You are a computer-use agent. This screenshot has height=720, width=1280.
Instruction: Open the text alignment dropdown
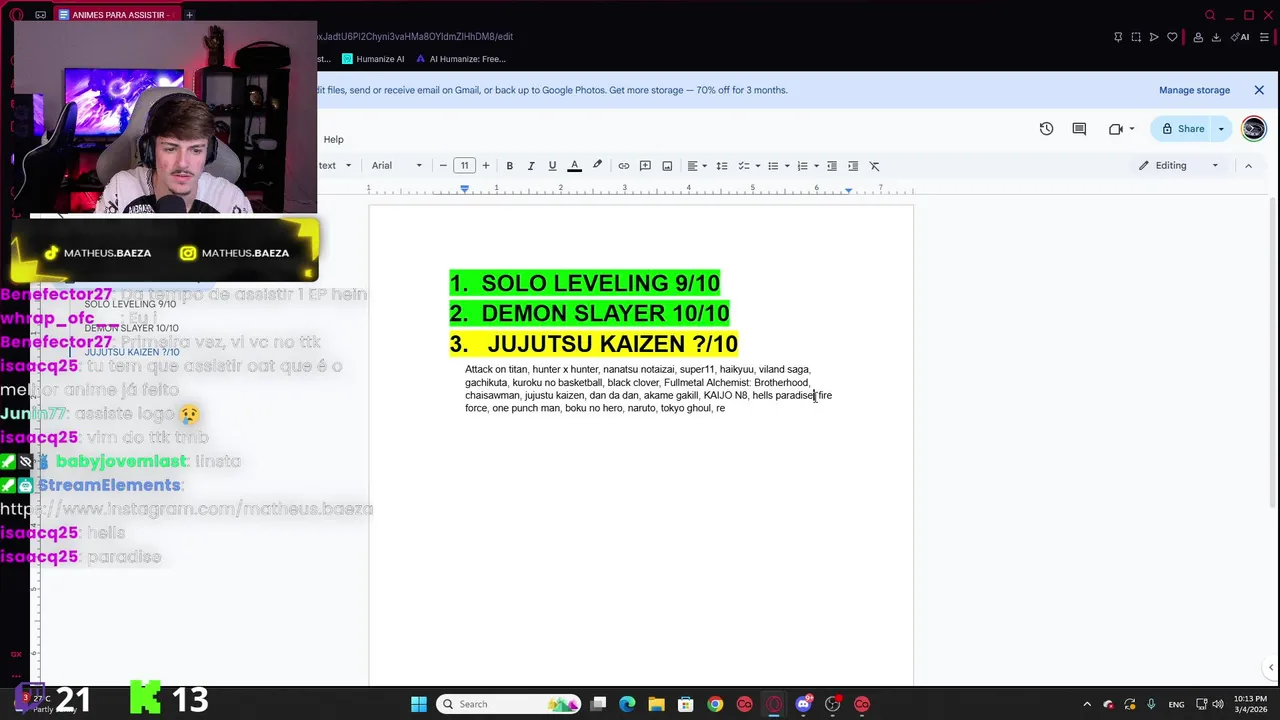[x=697, y=166]
